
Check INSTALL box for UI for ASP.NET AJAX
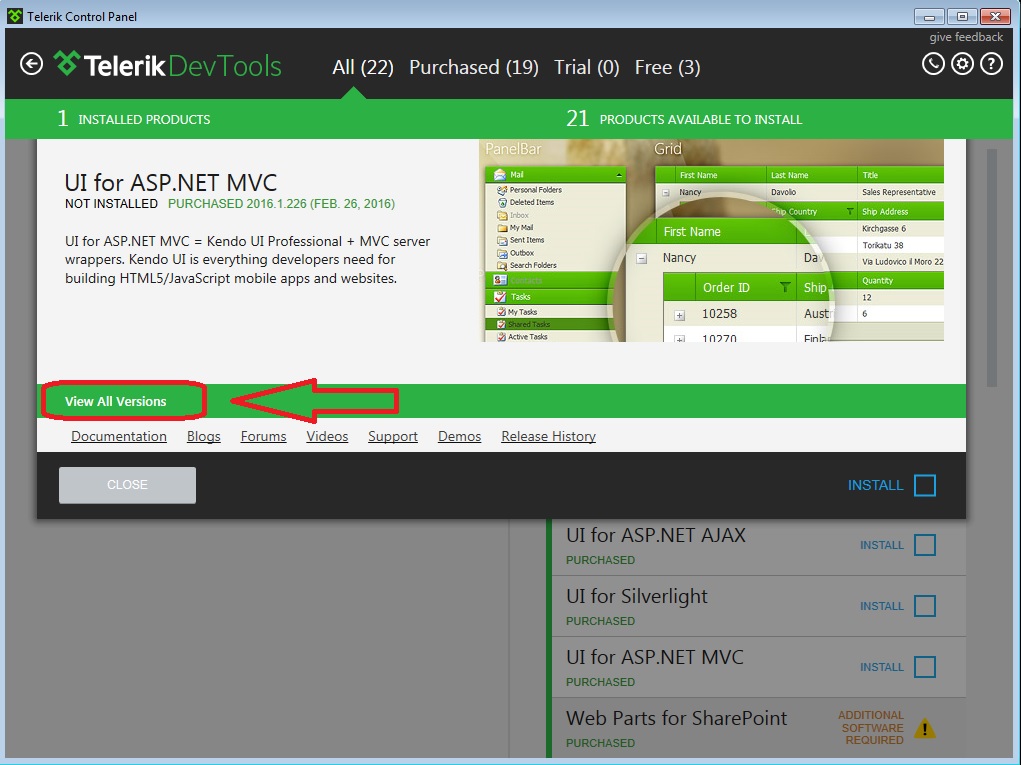click(925, 545)
